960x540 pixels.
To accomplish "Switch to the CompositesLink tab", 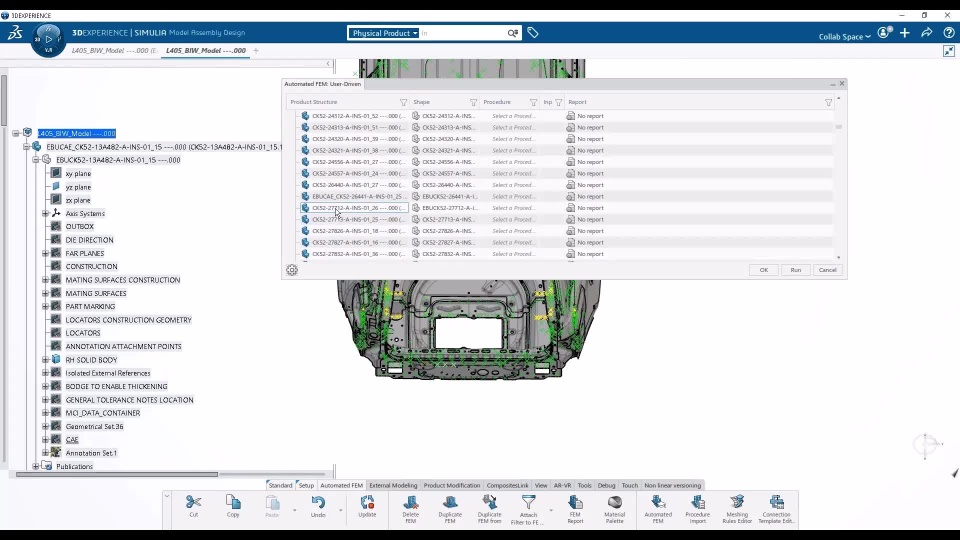I will pos(508,486).
